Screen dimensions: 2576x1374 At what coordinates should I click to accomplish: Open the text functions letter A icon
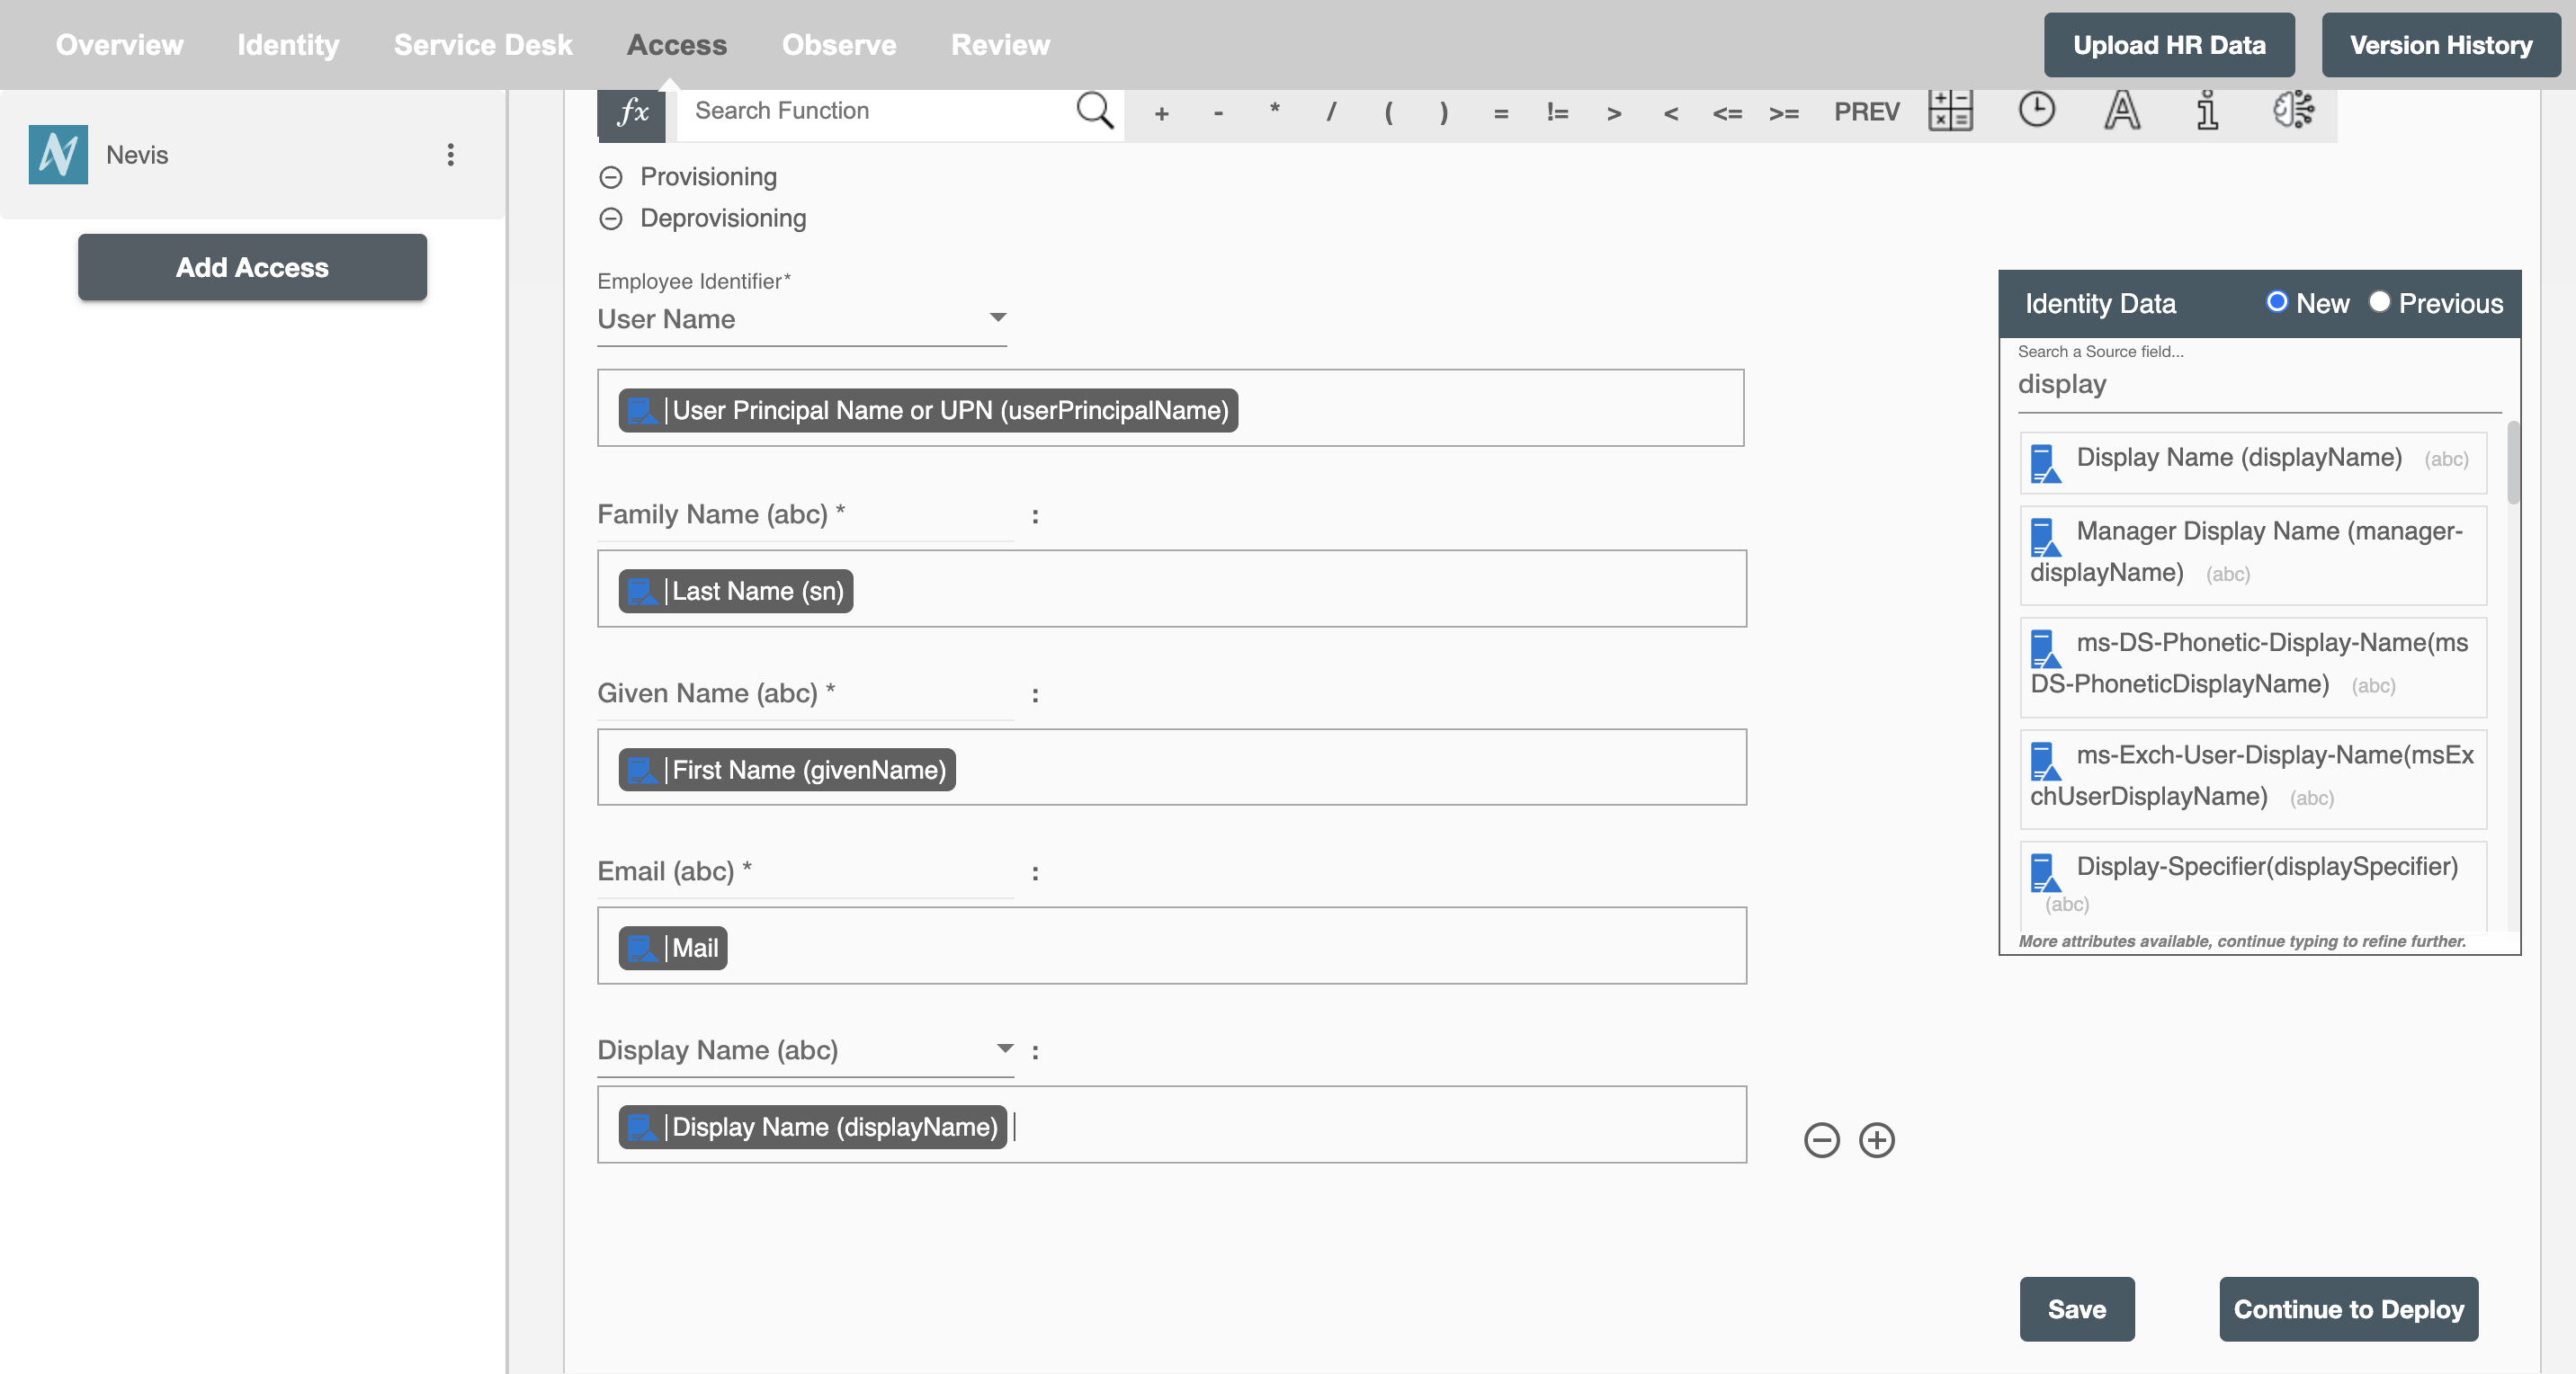(2122, 110)
